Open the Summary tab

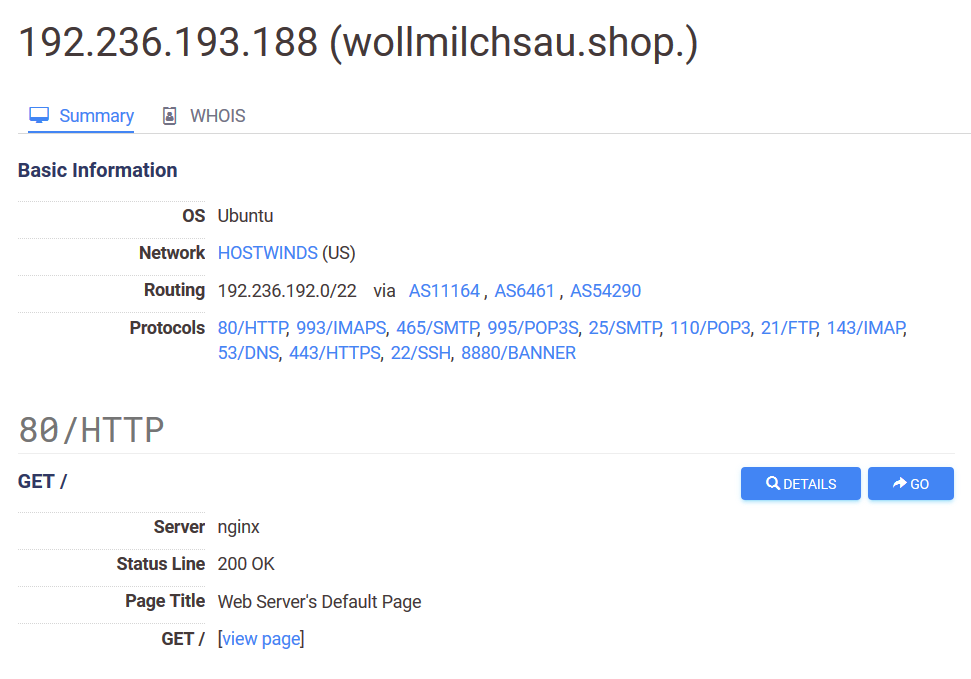click(x=96, y=116)
